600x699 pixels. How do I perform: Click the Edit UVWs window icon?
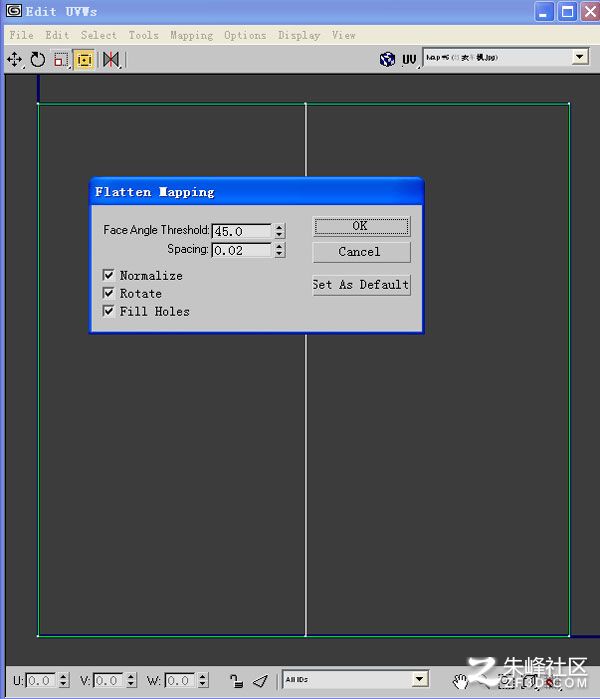click(14, 11)
